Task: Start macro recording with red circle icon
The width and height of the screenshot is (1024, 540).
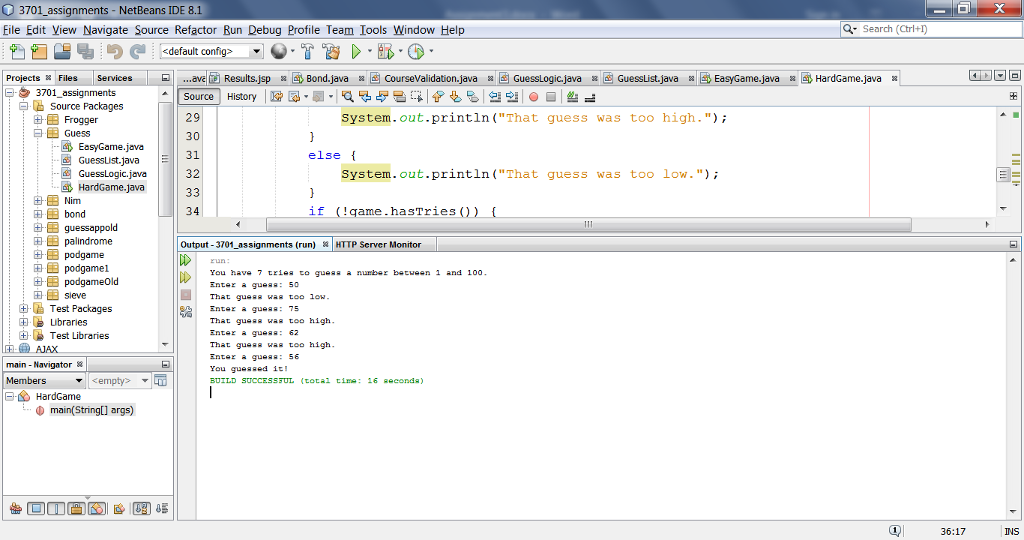Action: click(534, 97)
